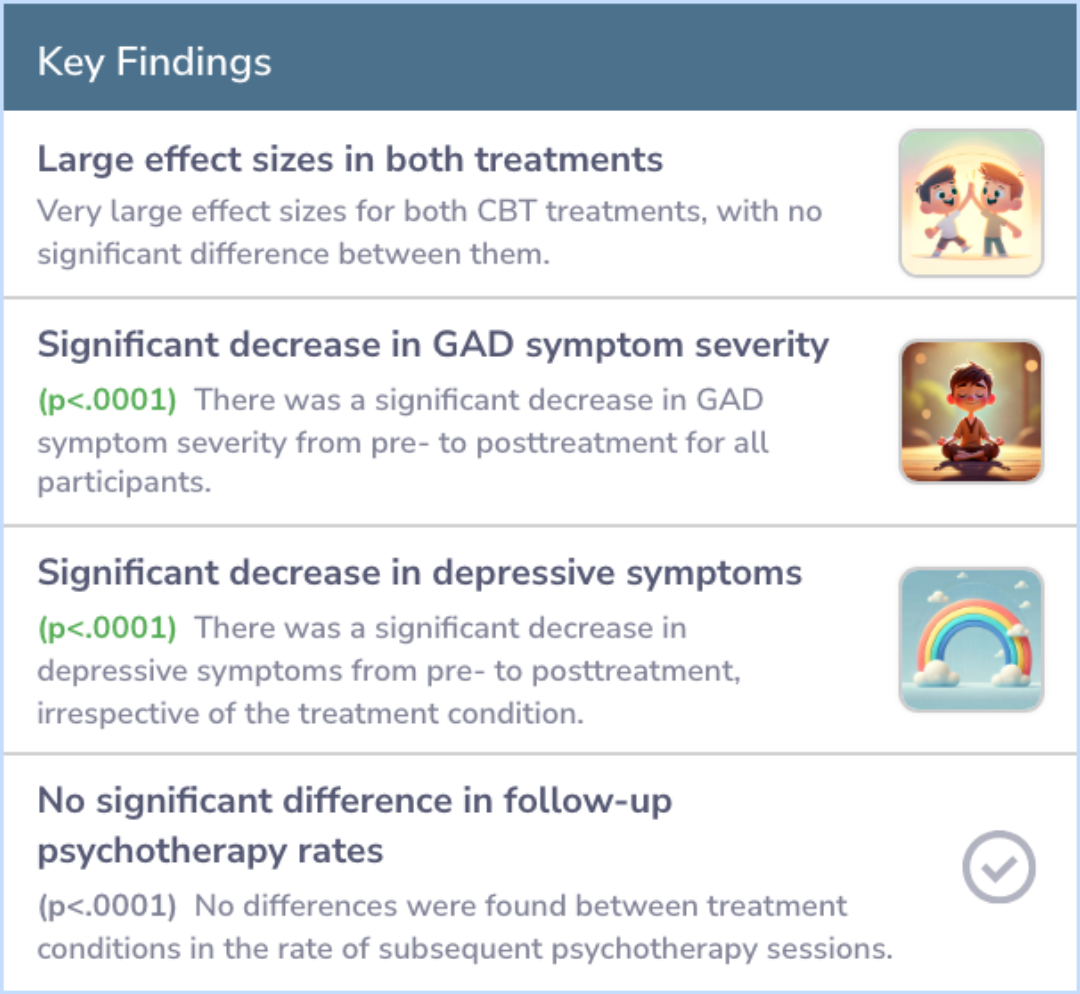The image size is (1080, 994).
Task: Click 'Significant decrease in depressive symptoms' heading
Action: pyautogui.click(x=419, y=573)
